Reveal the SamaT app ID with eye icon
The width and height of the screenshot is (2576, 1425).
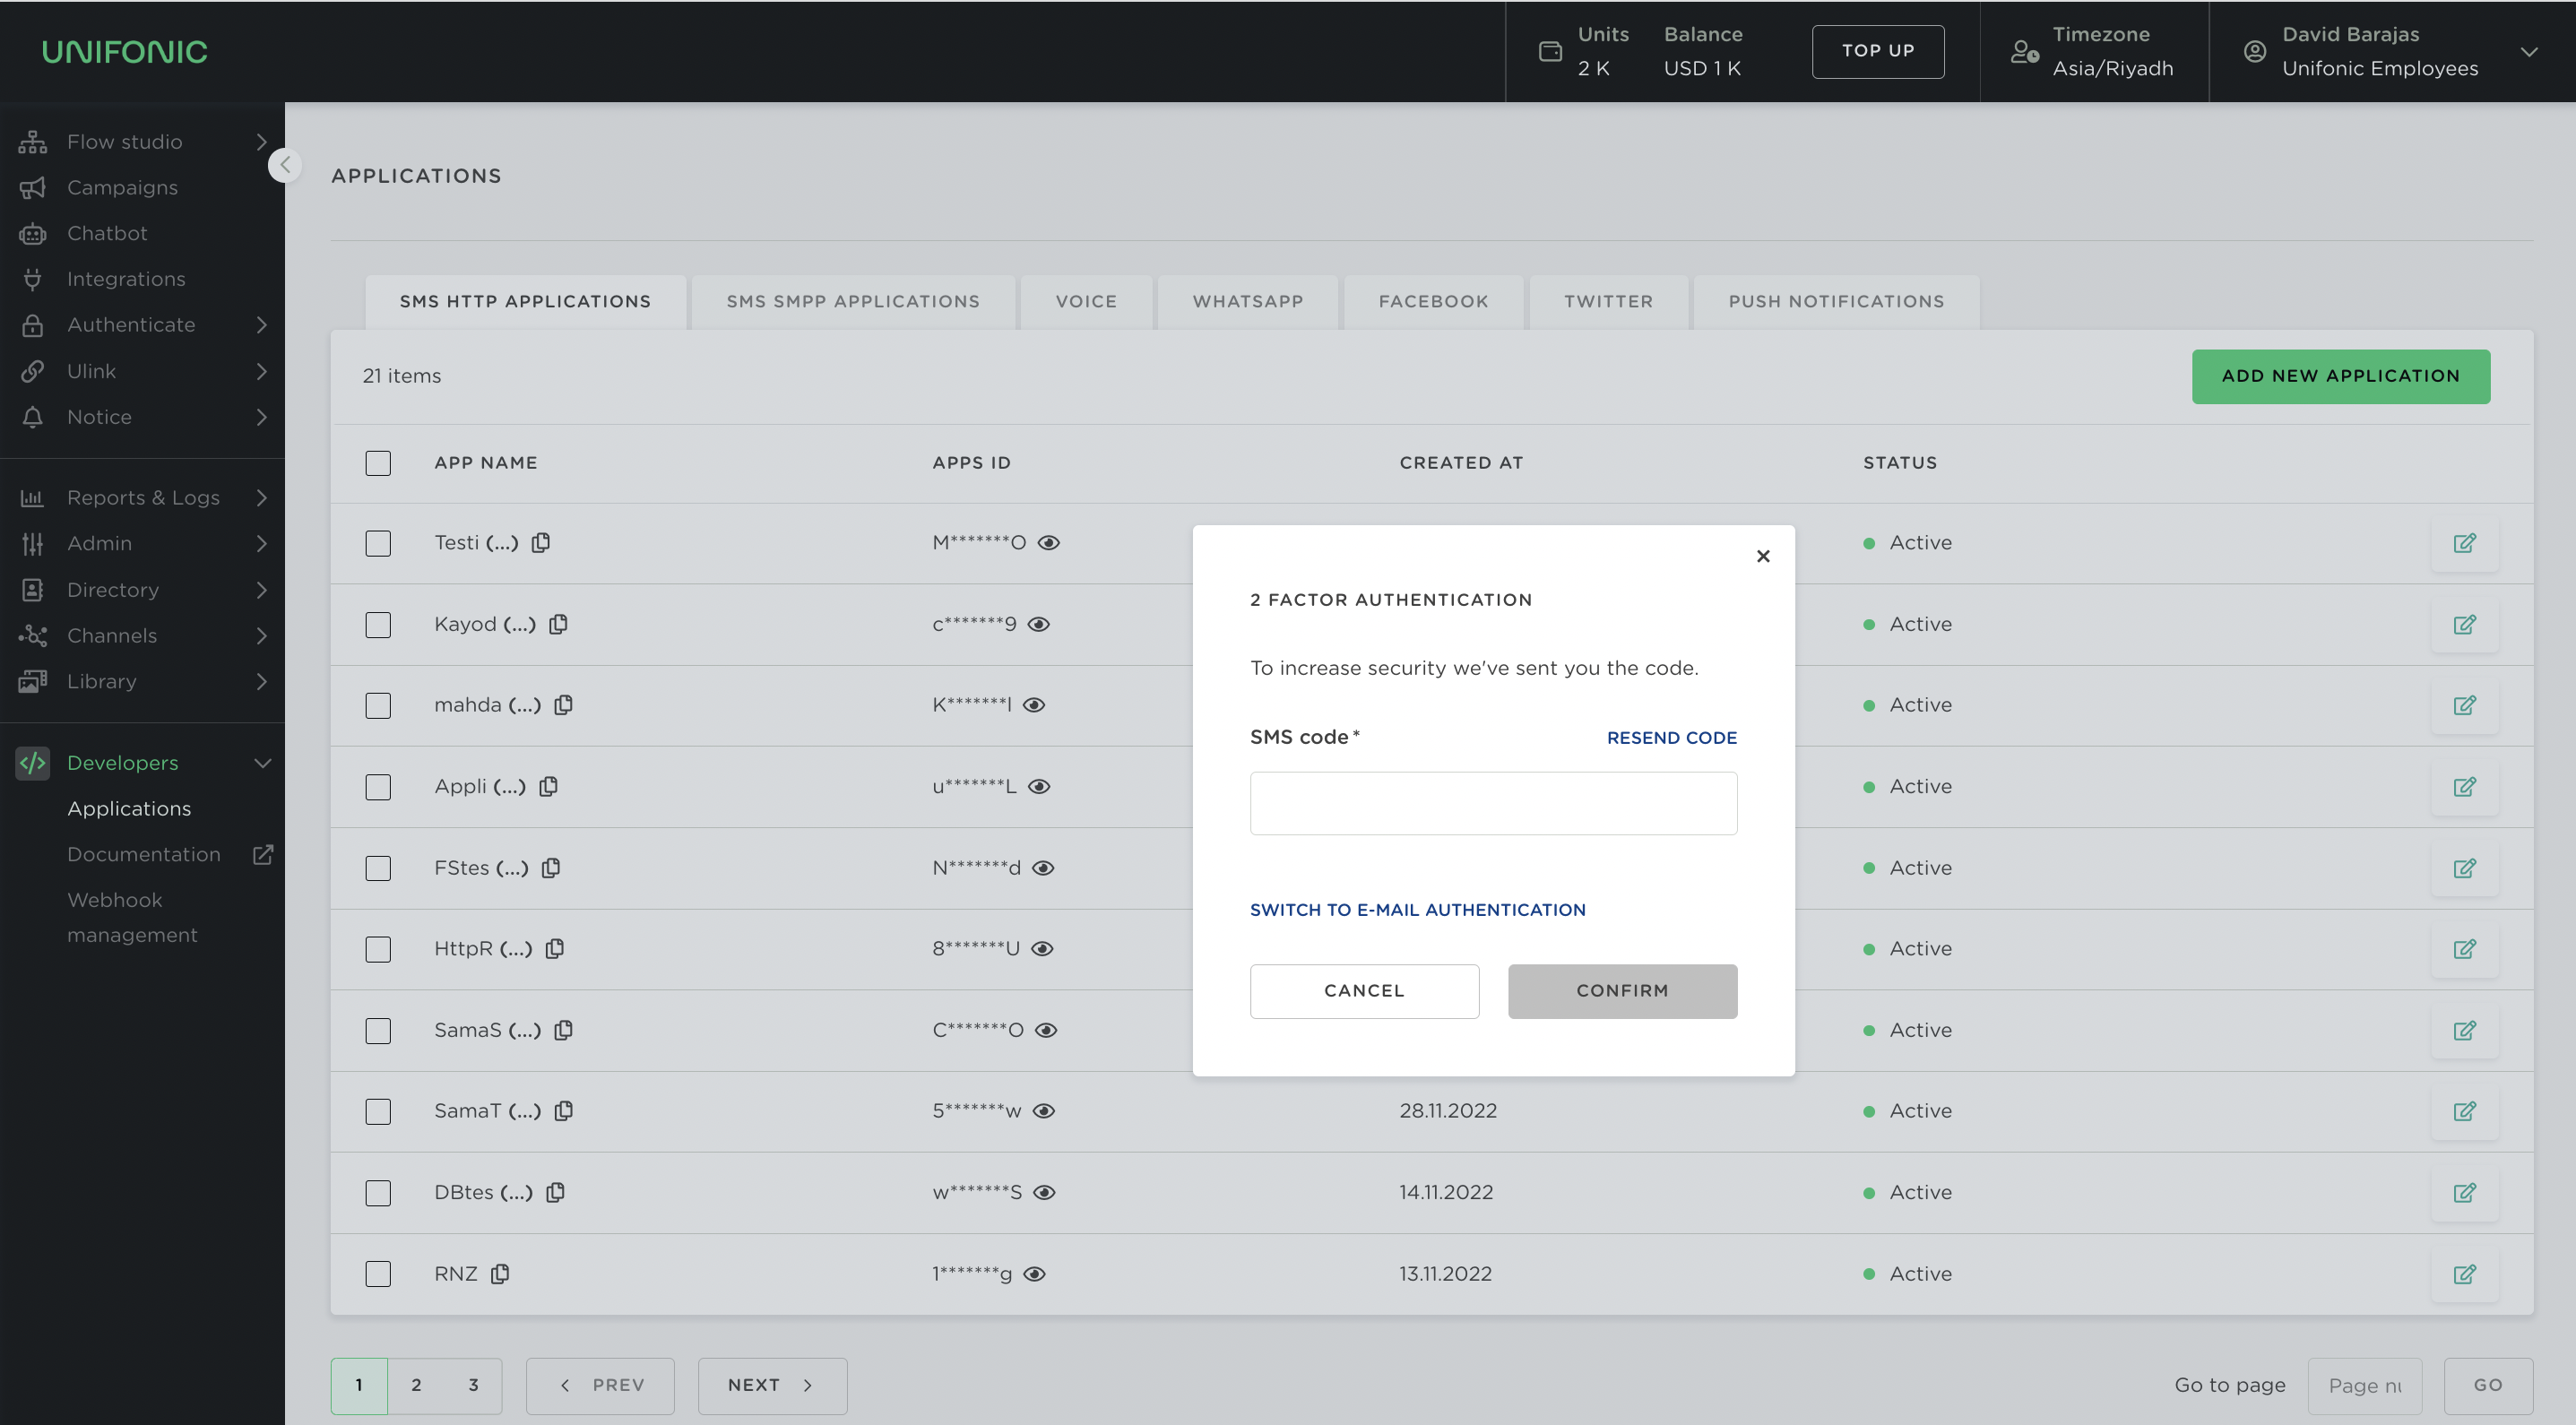[1044, 1111]
